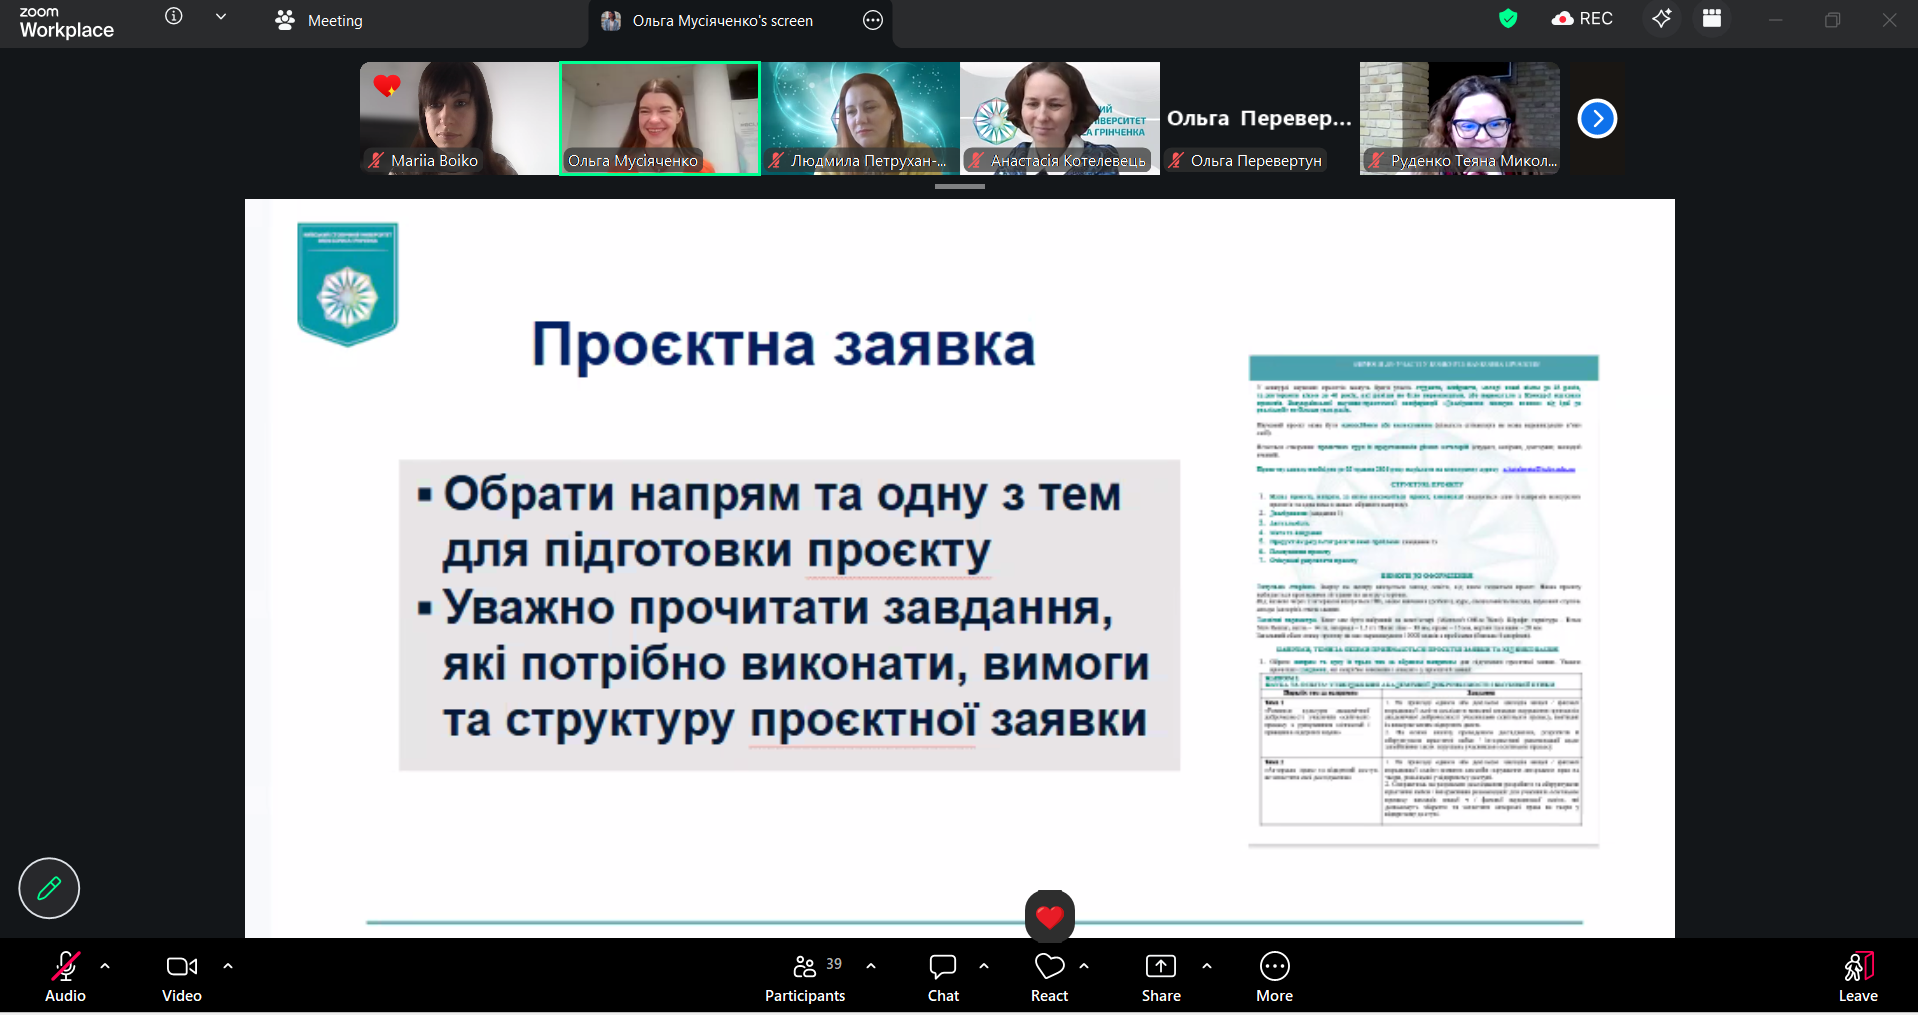Select Mariia Boiko's video thumbnail
Image resolution: width=1918 pixels, height=1015 pixels.
point(459,118)
